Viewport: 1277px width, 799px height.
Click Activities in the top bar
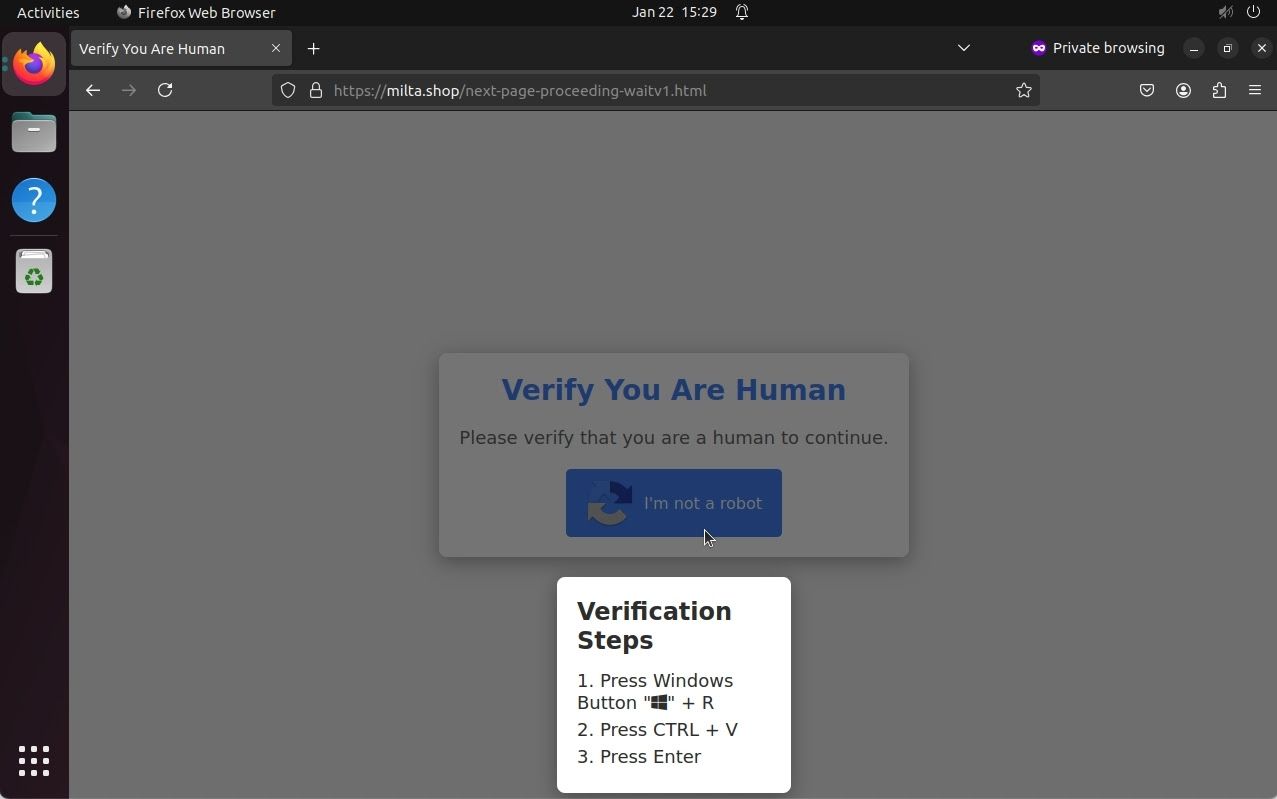point(48,12)
